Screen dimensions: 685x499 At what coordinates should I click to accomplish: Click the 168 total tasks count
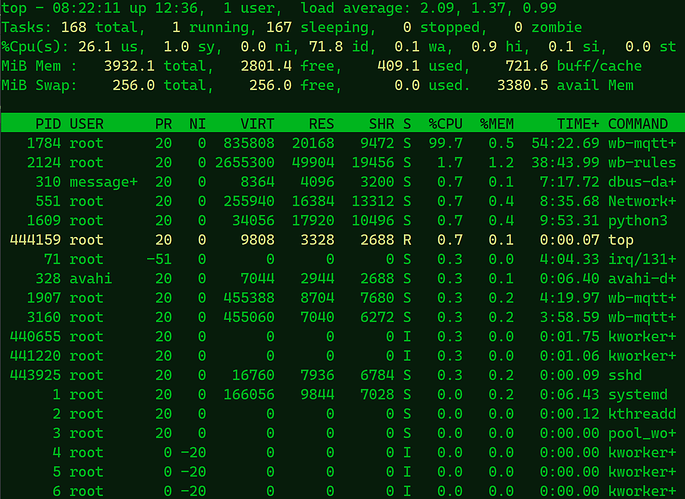click(x=74, y=29)
